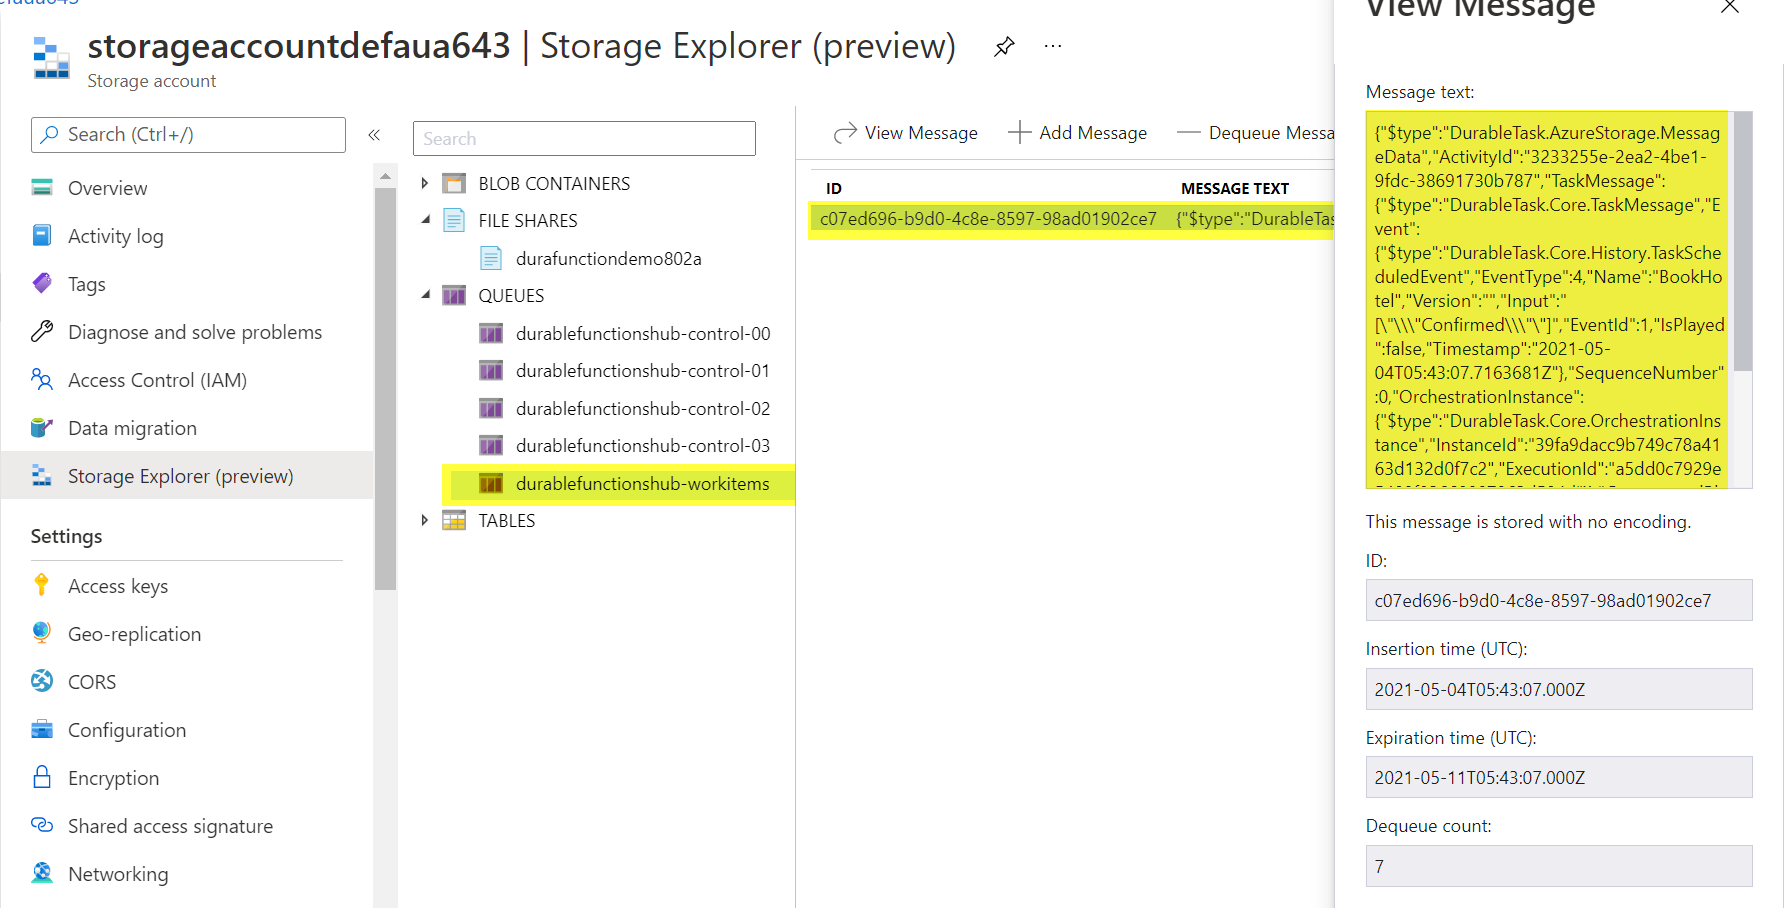Select the Activity log icon
The width and height of the screenshot is (1784, 908).
41,235
